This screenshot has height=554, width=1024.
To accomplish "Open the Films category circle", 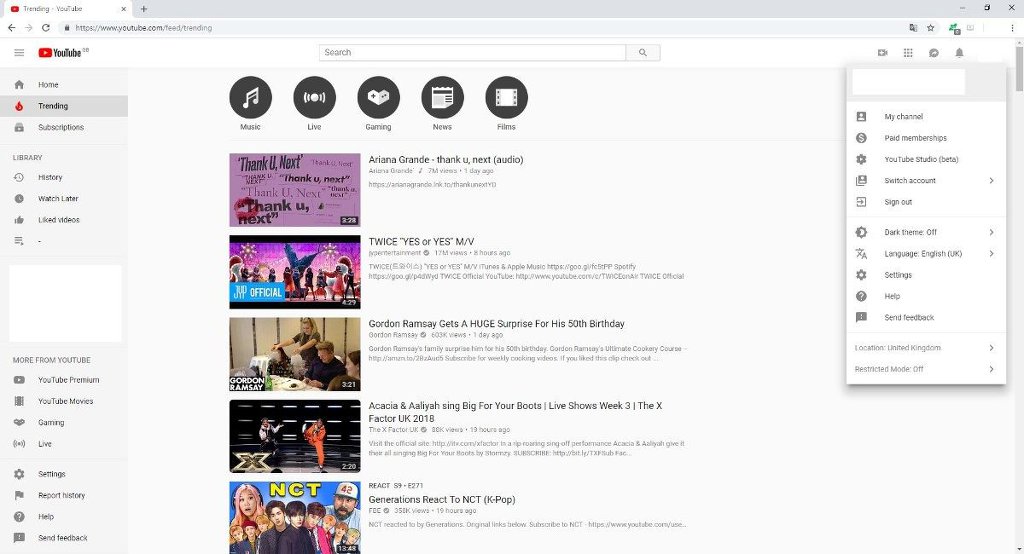I will click(x=506, y=97).
